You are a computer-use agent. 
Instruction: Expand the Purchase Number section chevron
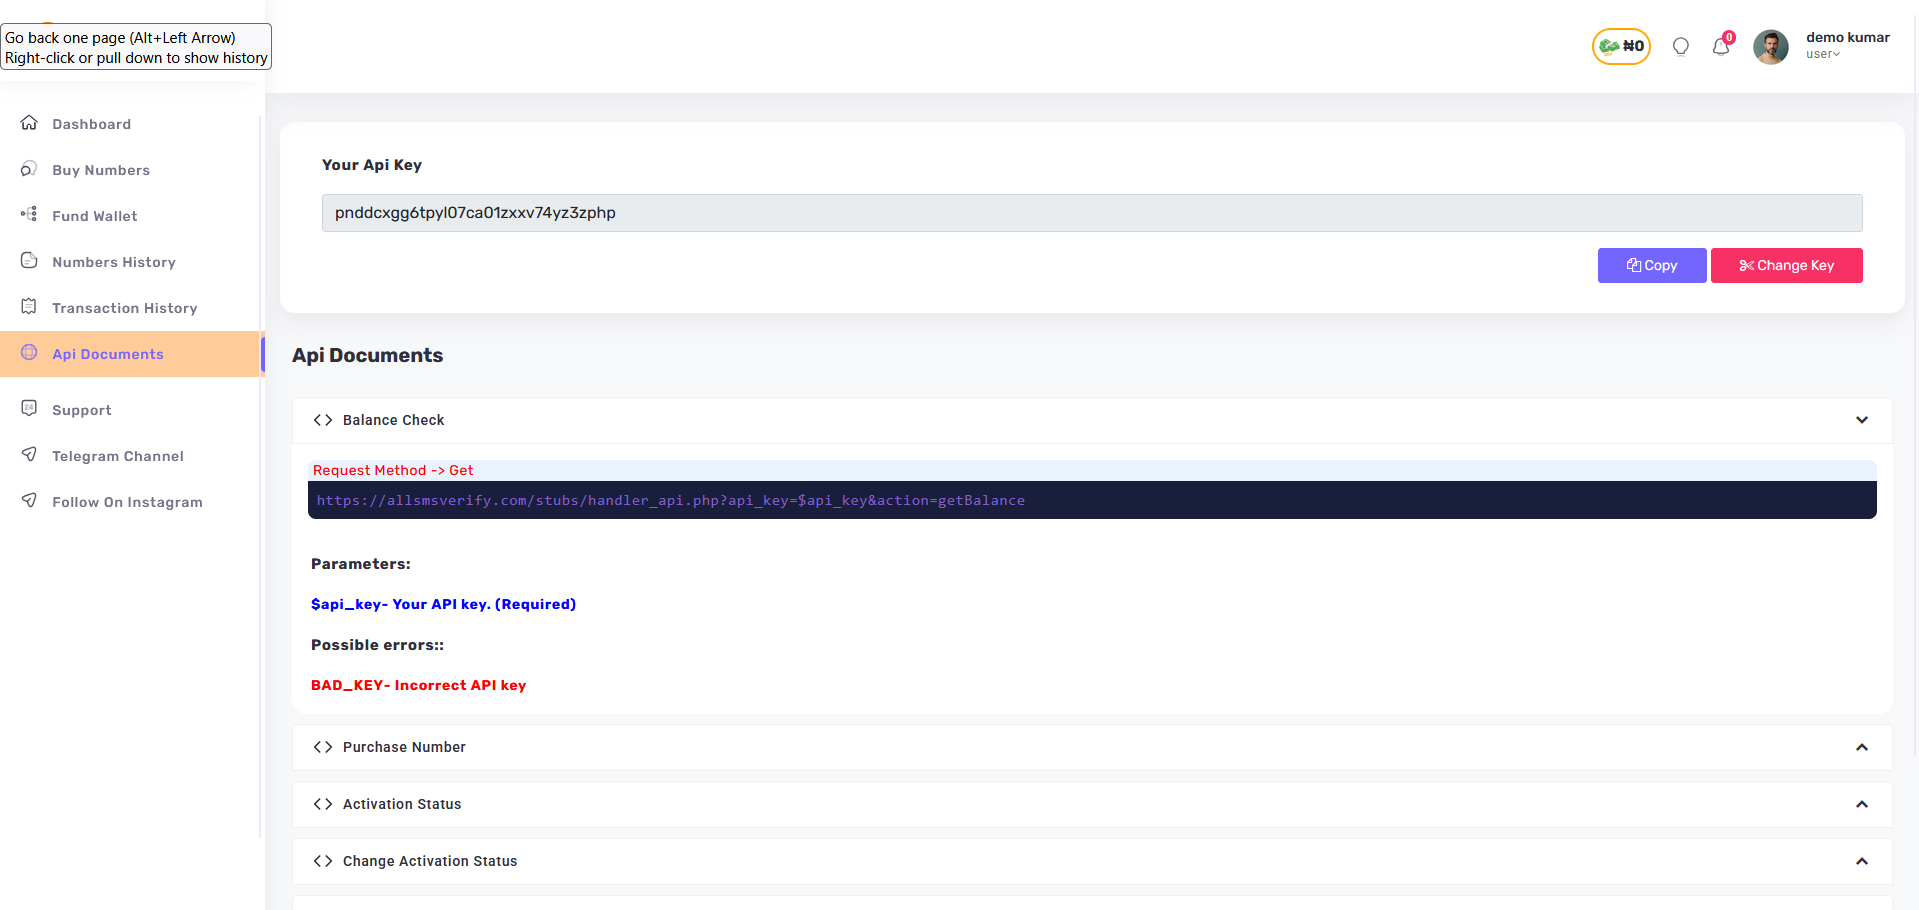point(1862,747)
